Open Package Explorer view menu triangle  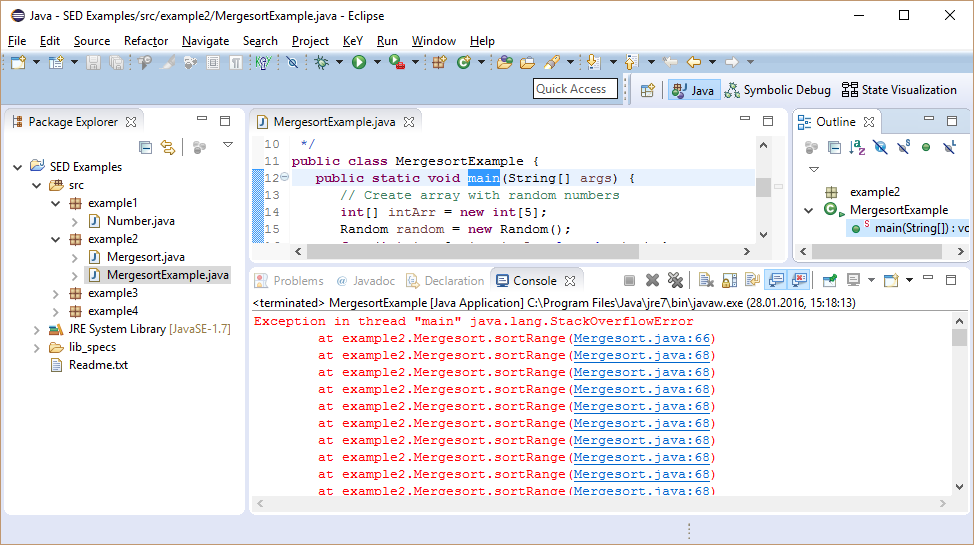[x=228, y=145]
